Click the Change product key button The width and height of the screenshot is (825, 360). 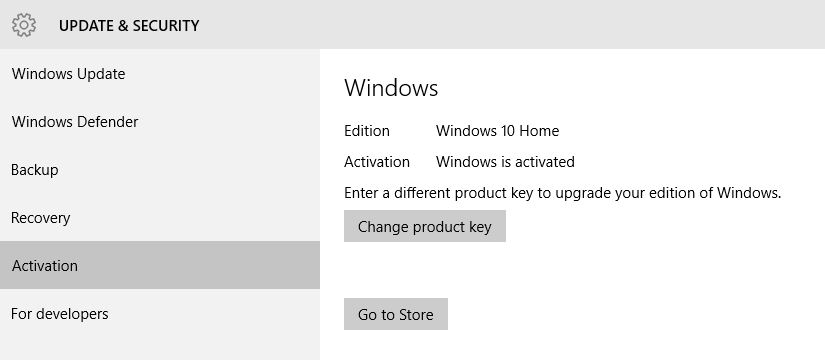click(x=425, y=226)
